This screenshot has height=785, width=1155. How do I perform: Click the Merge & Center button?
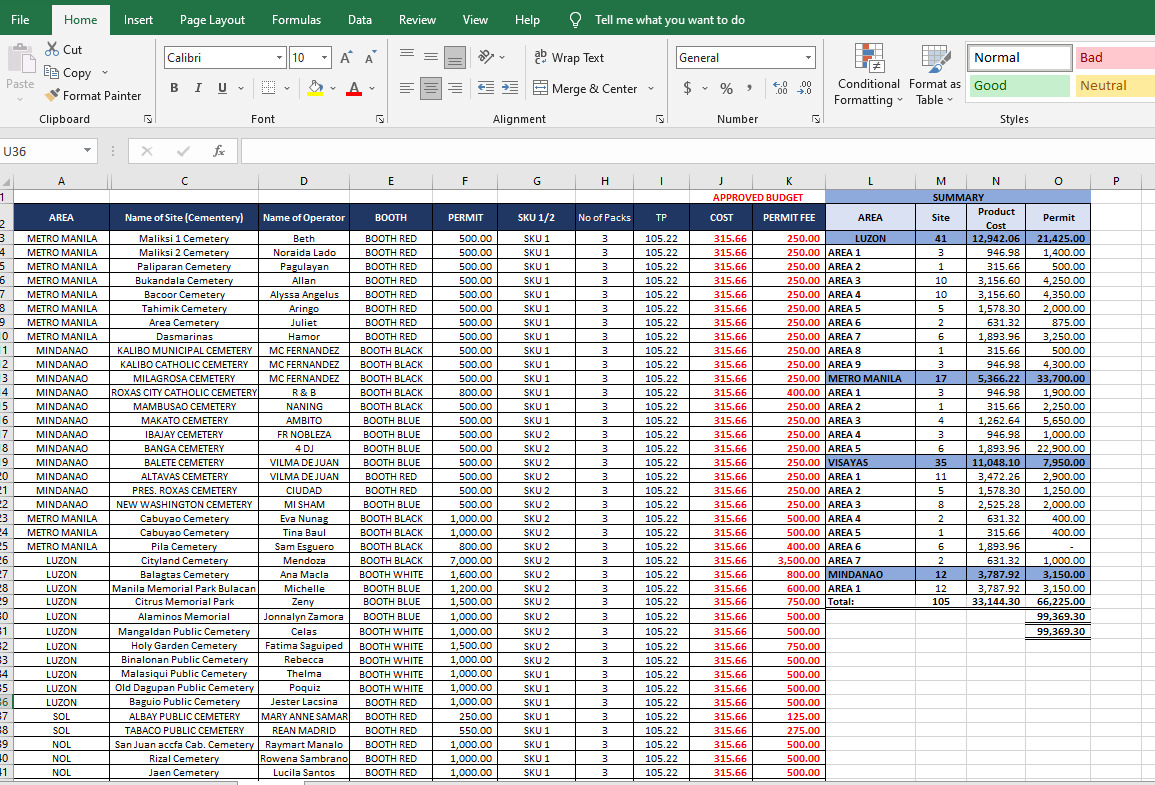585,88
